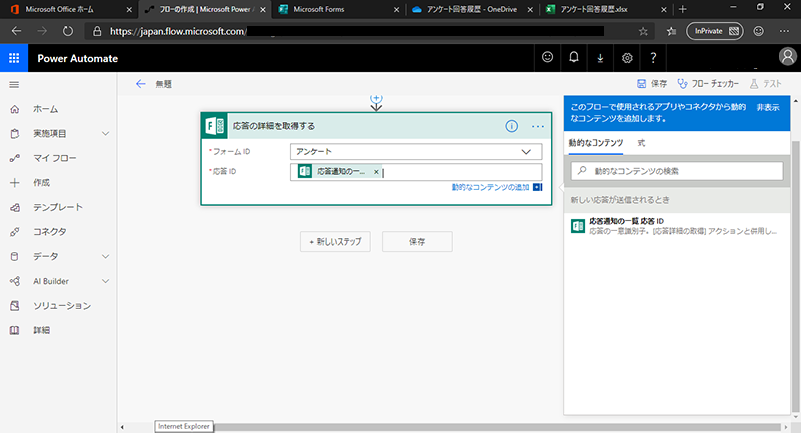Expand the 実施項目 sidebar chevron
The image size is (801, 433).
105,134
